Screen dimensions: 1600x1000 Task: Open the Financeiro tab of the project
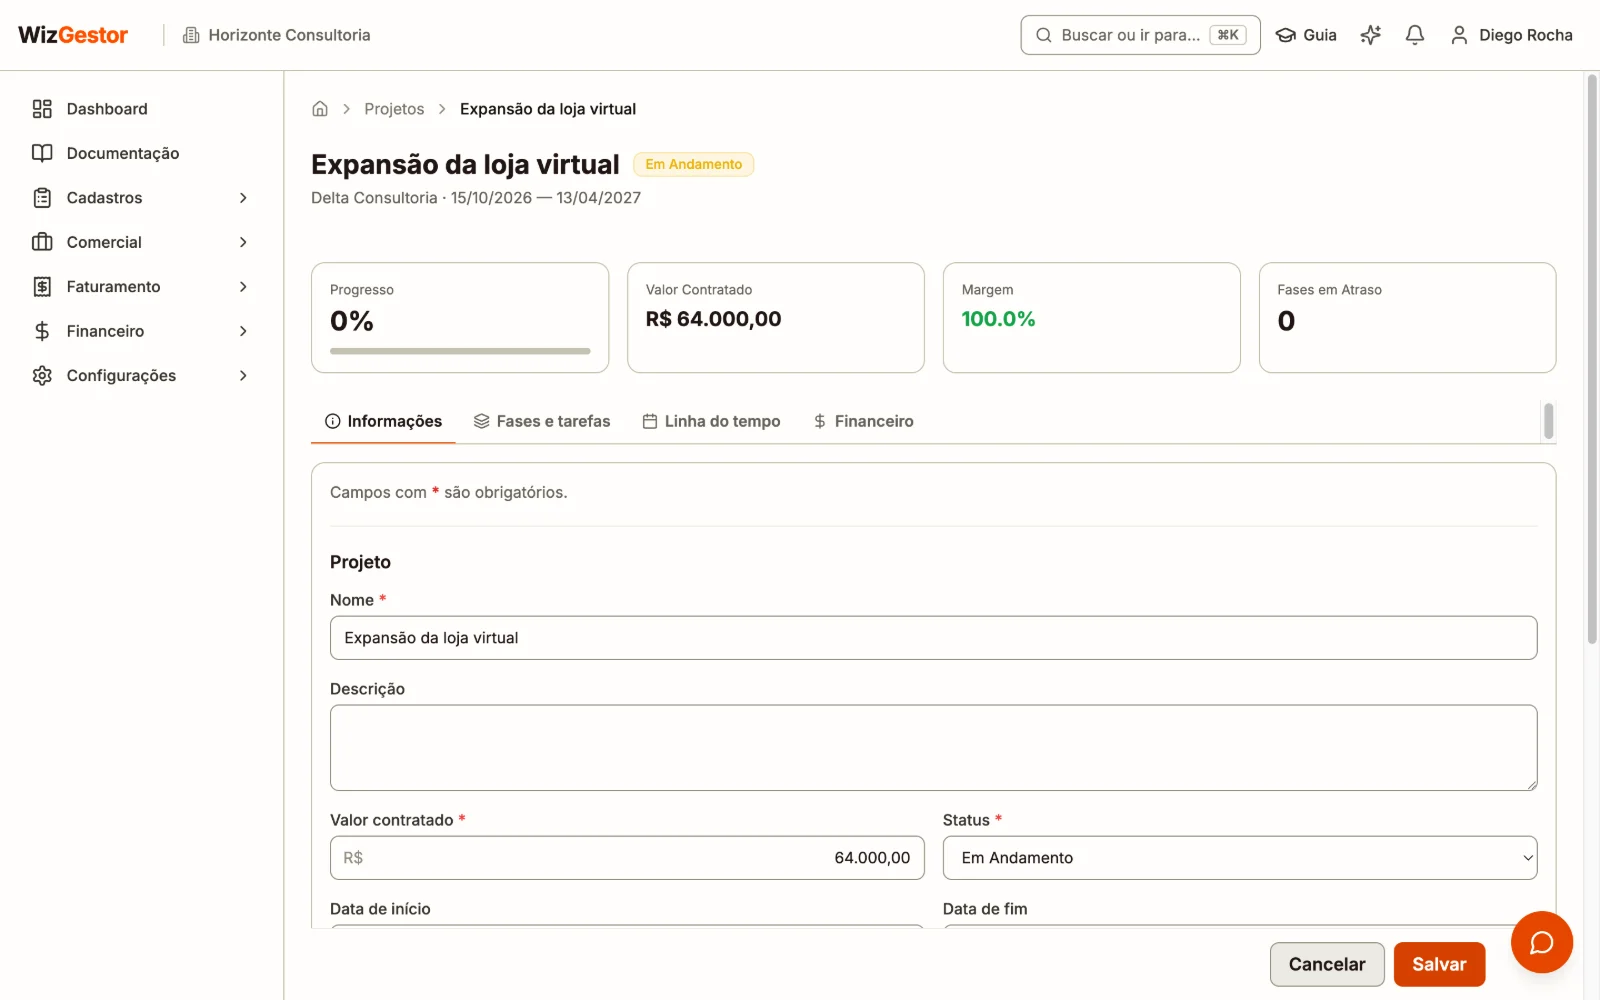click(x=863, y=422)
